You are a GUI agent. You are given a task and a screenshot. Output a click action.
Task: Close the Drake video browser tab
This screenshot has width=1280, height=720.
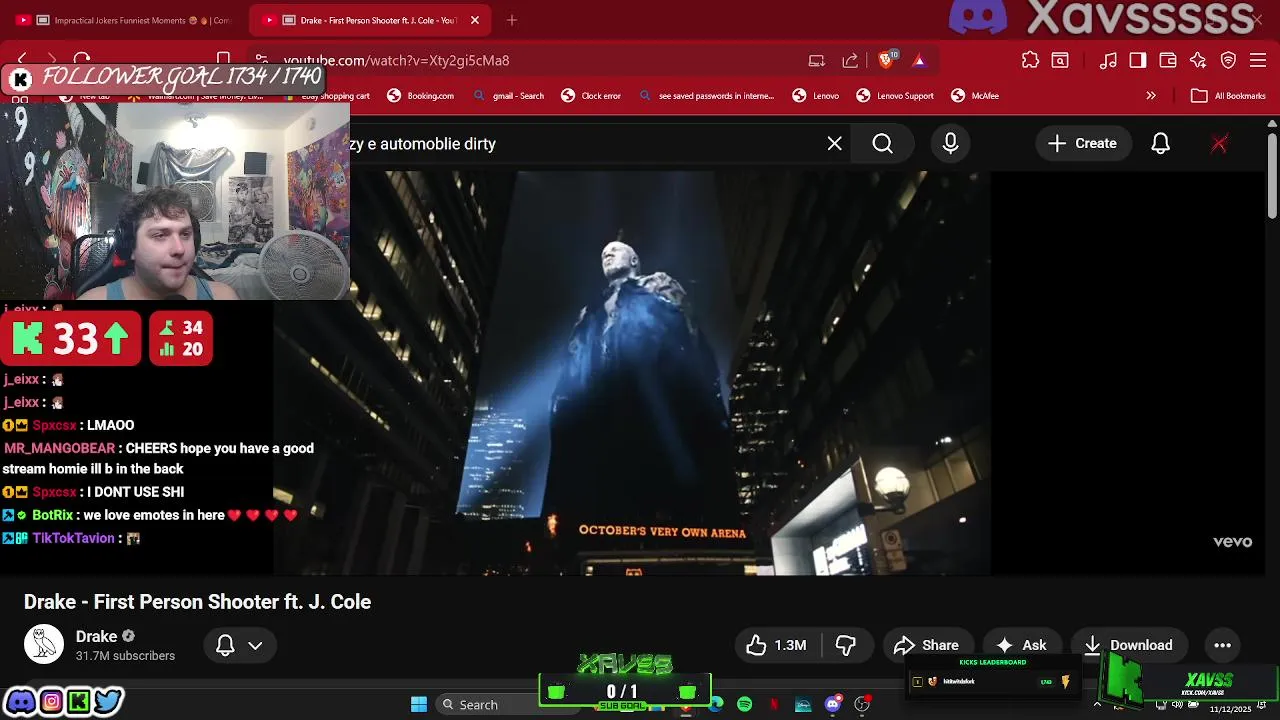[x=475, y=20]
